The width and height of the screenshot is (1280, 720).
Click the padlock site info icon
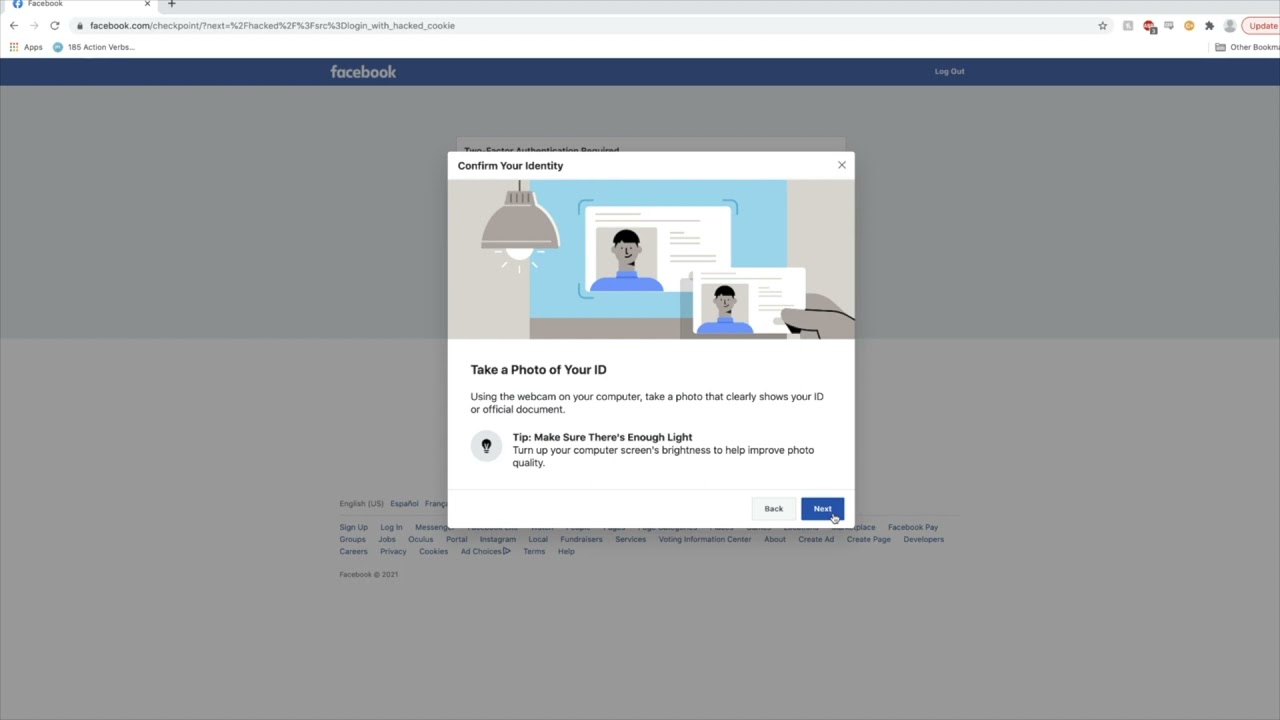[79, 26]
